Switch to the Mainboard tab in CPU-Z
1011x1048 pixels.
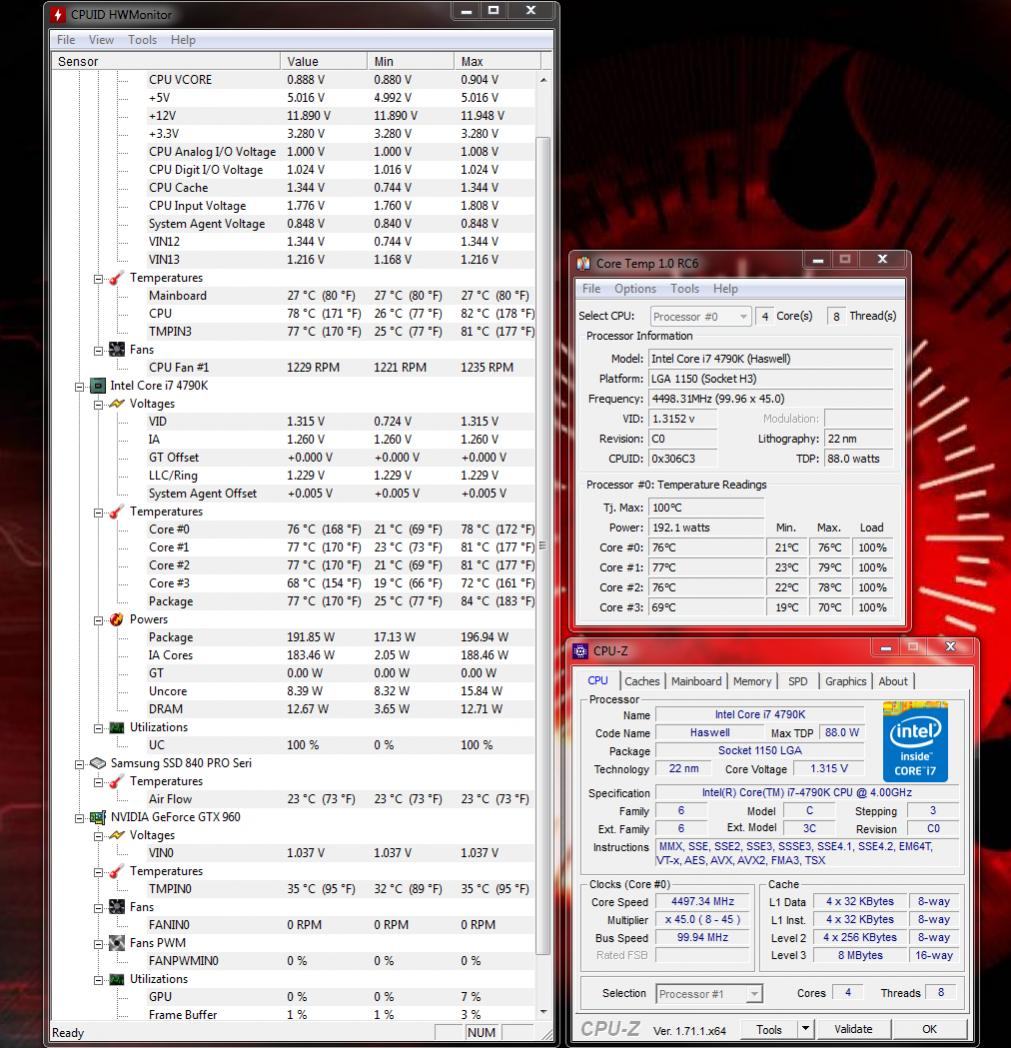click(696, 681)
